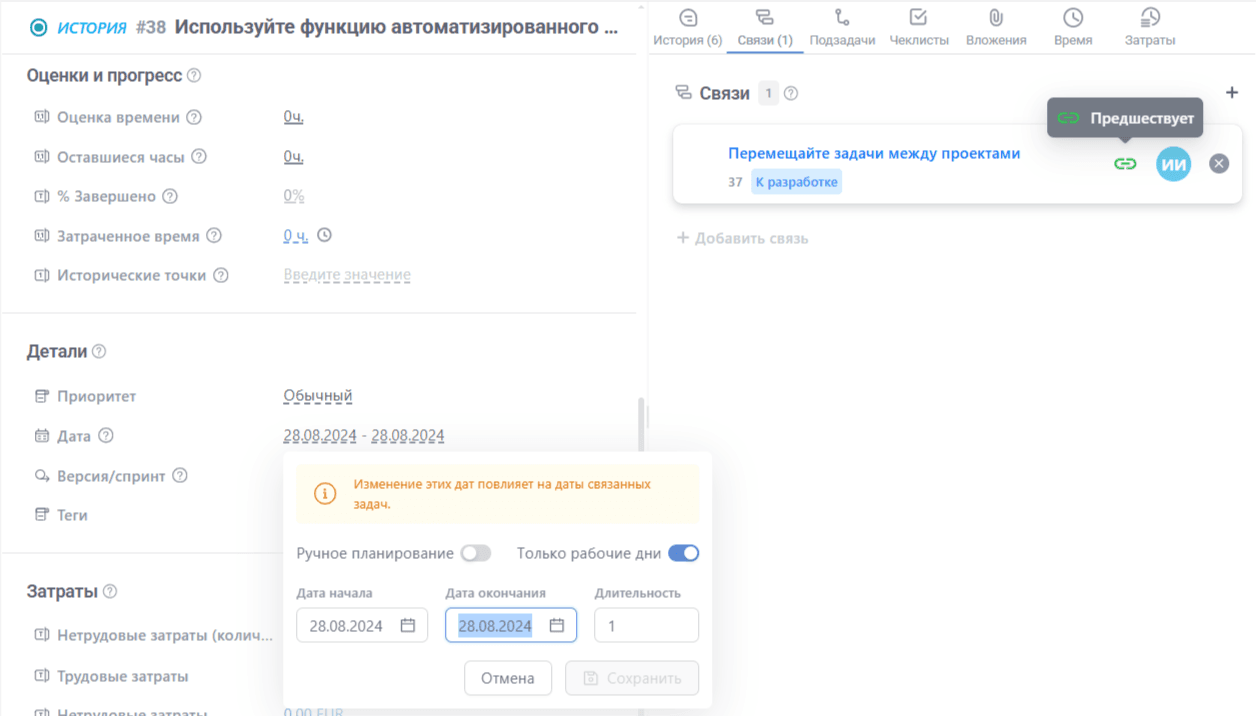Open the Чеклисты tab
This screenshot has height=716, width=1256.
(x=918, y=28)
